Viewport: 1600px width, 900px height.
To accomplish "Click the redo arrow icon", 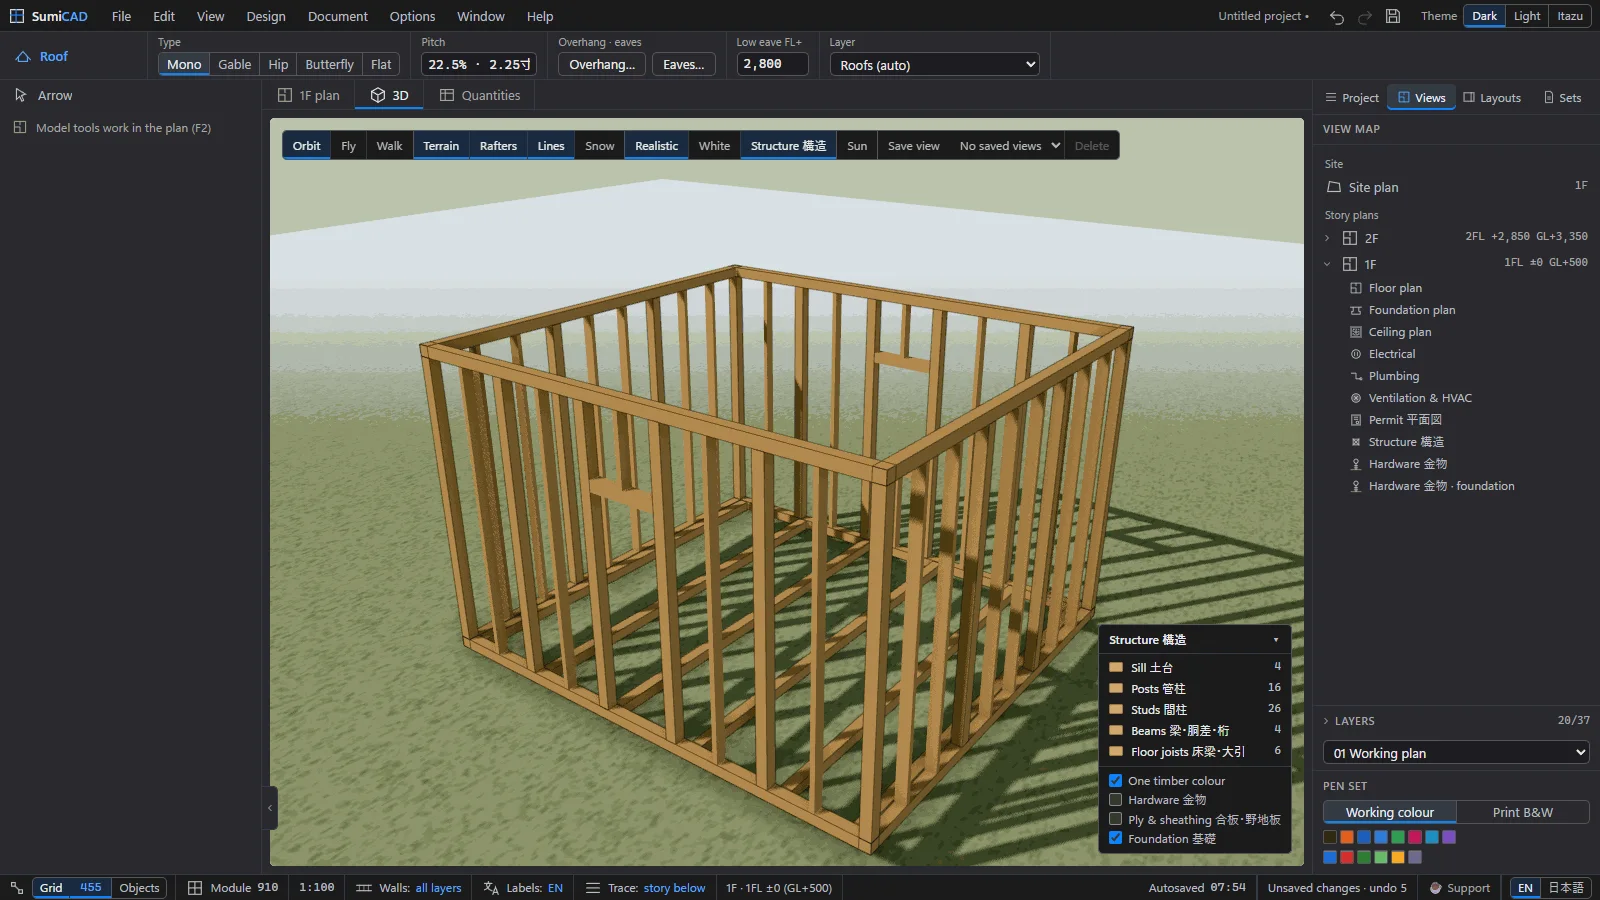I will point(1365,17).
